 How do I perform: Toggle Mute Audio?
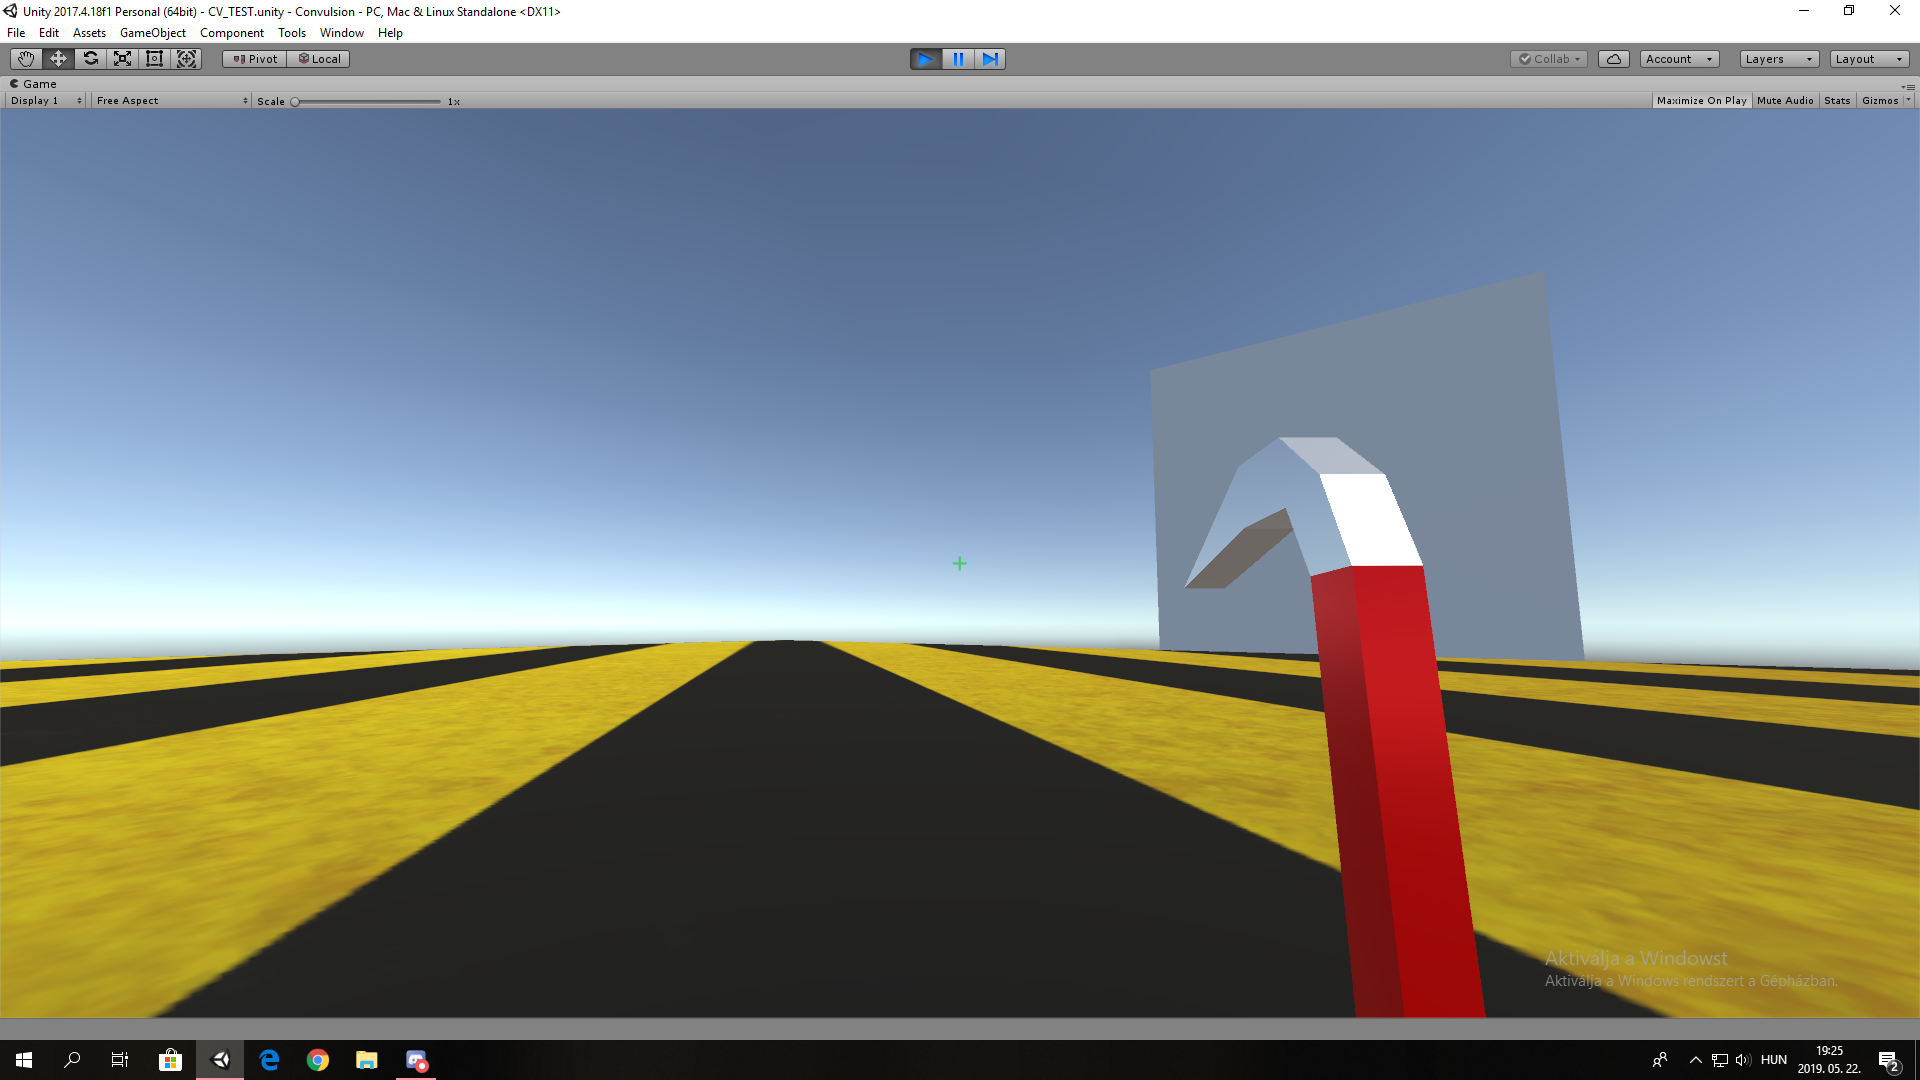point(1785,101)
